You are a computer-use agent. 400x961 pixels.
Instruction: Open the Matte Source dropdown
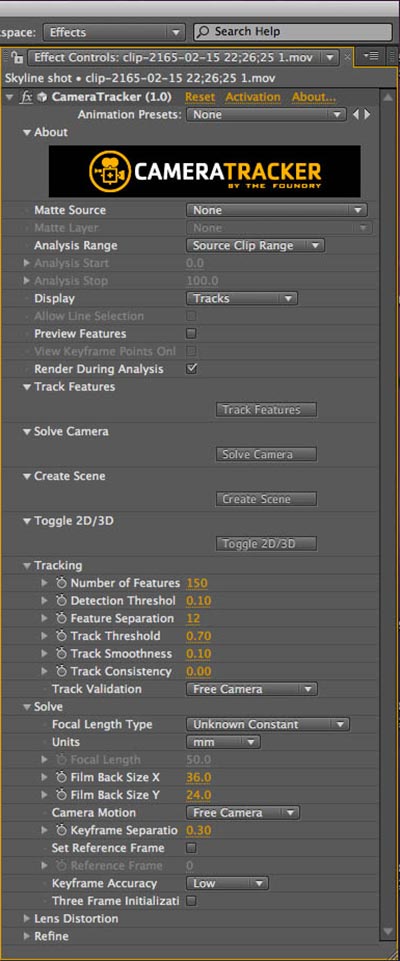click(276, 210)
